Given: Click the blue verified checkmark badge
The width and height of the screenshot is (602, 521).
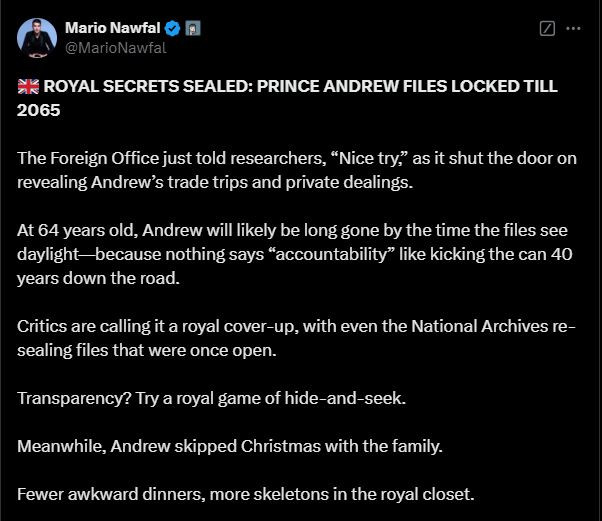Looking at the screenshot, I should click(x=172, y=28).
